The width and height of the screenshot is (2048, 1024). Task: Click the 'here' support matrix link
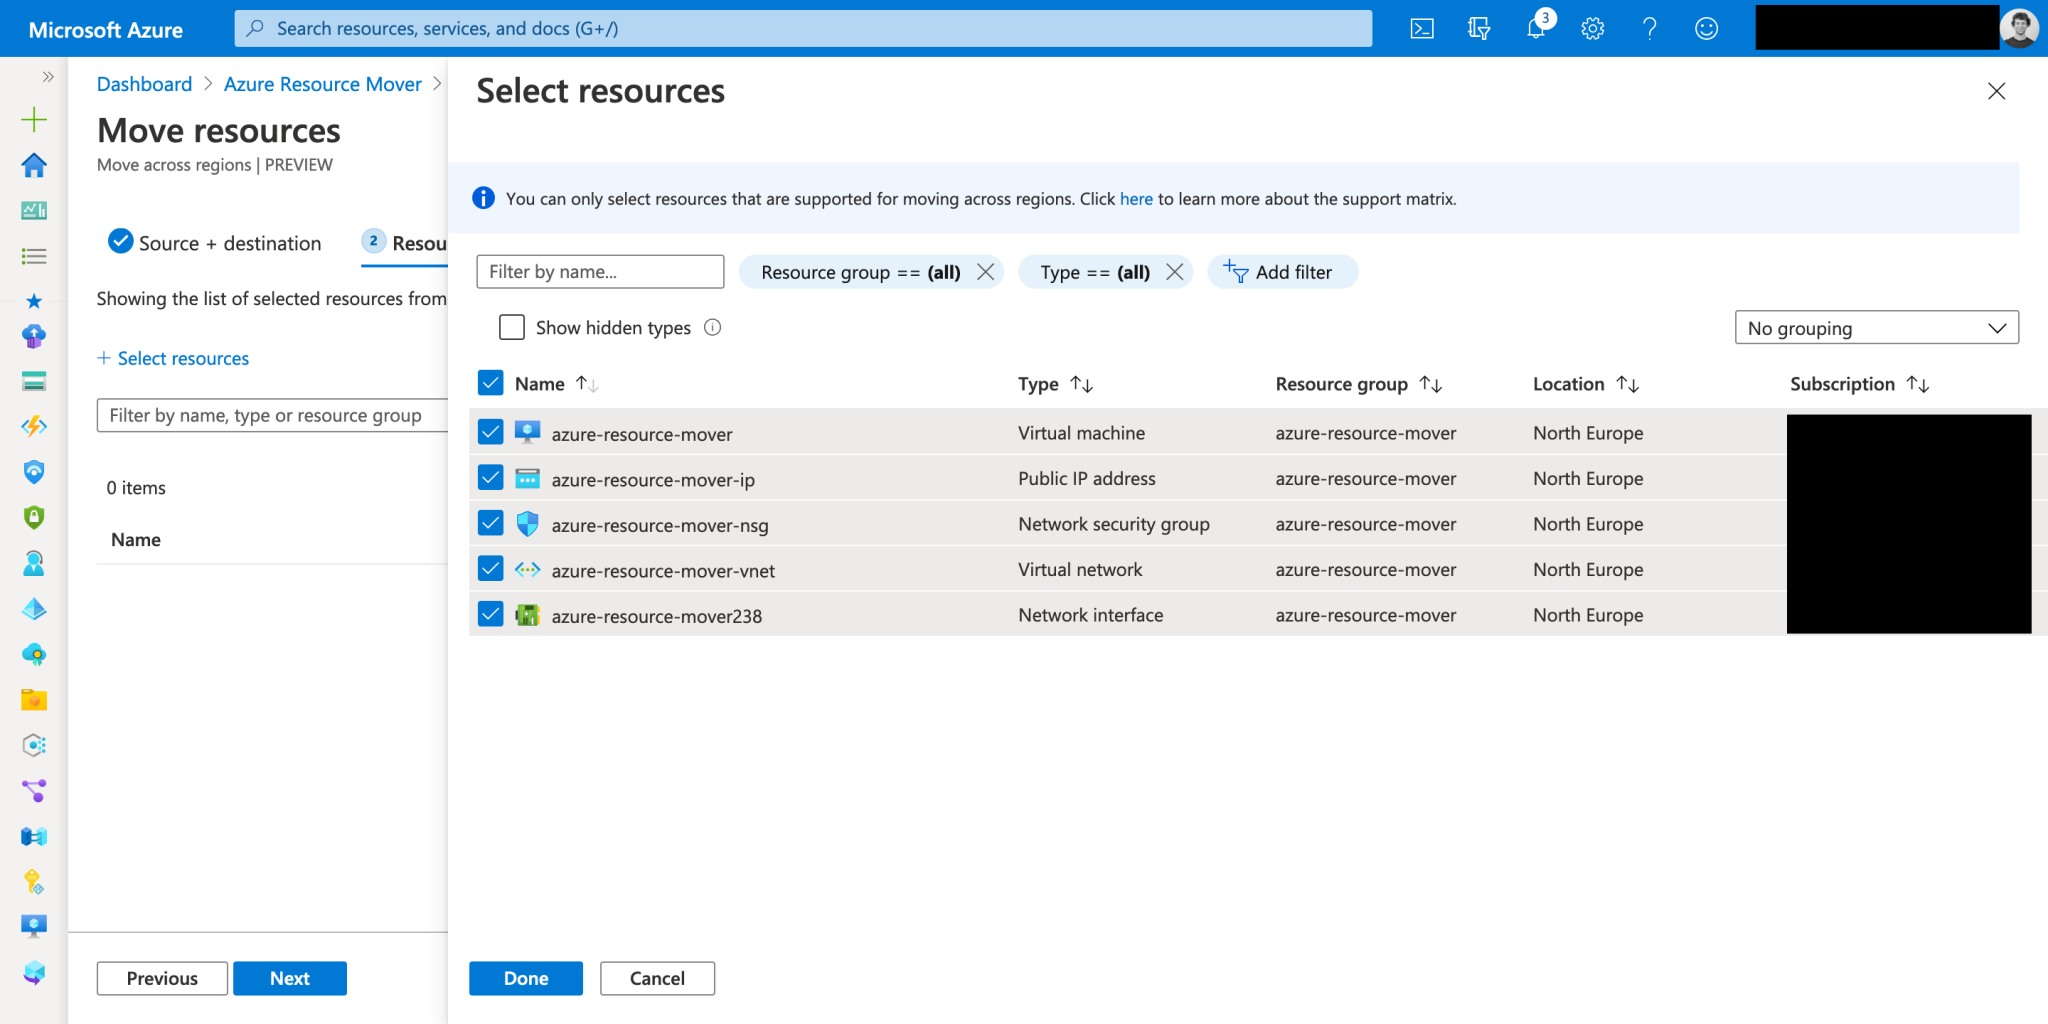pos(1135,199)
